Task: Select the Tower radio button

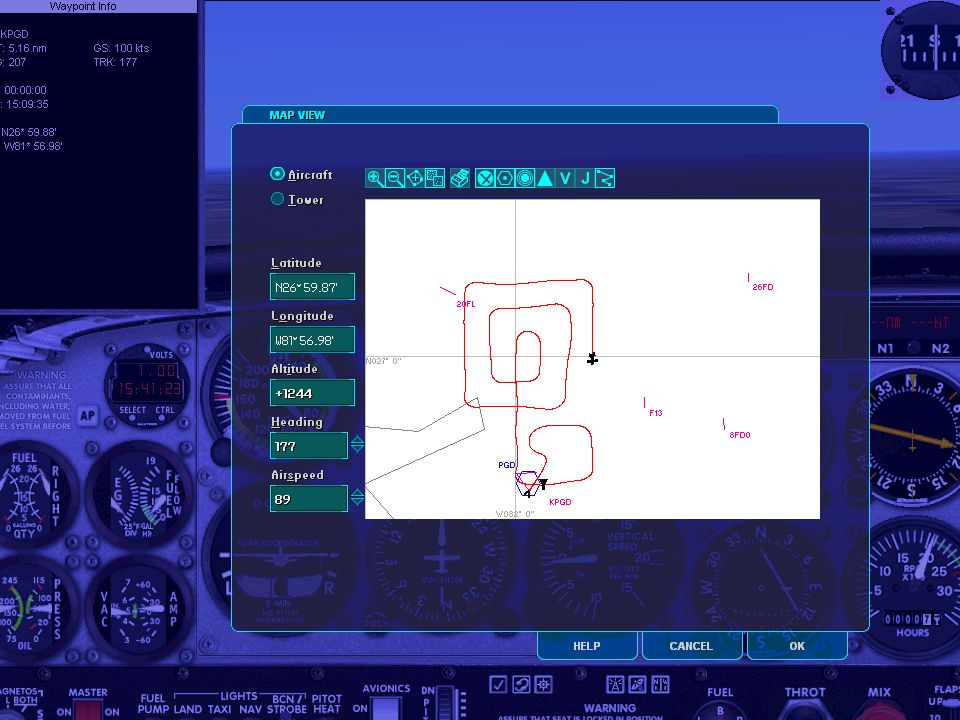Action: [x=277, y=199]
